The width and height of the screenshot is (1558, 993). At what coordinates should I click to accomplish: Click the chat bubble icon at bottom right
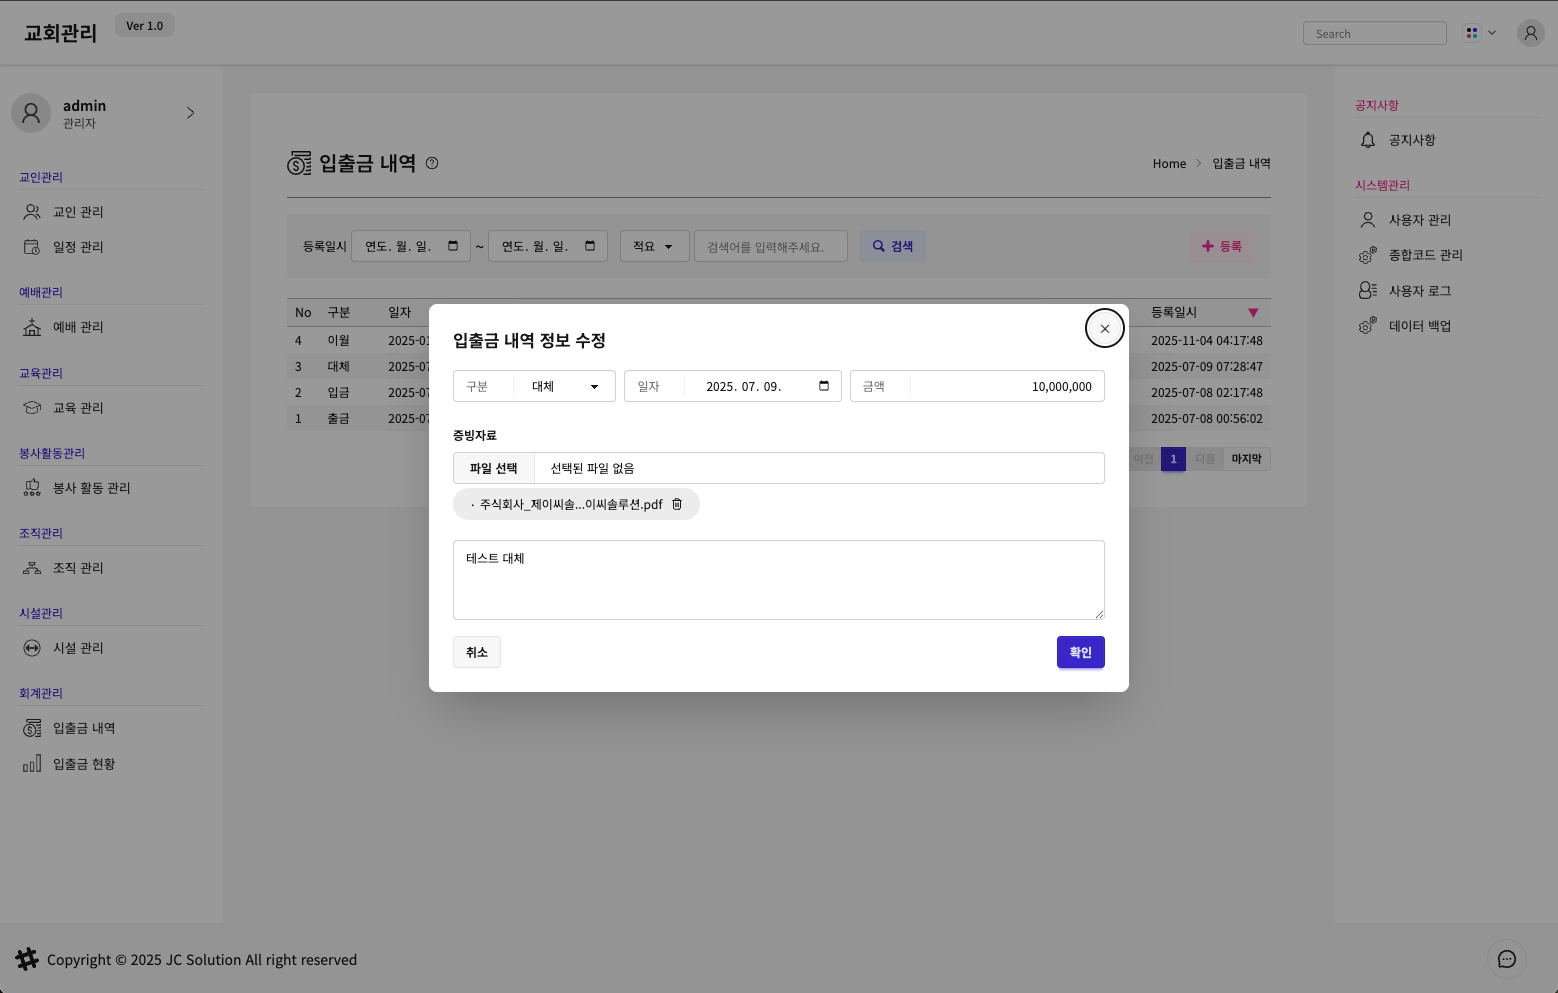1506,959
